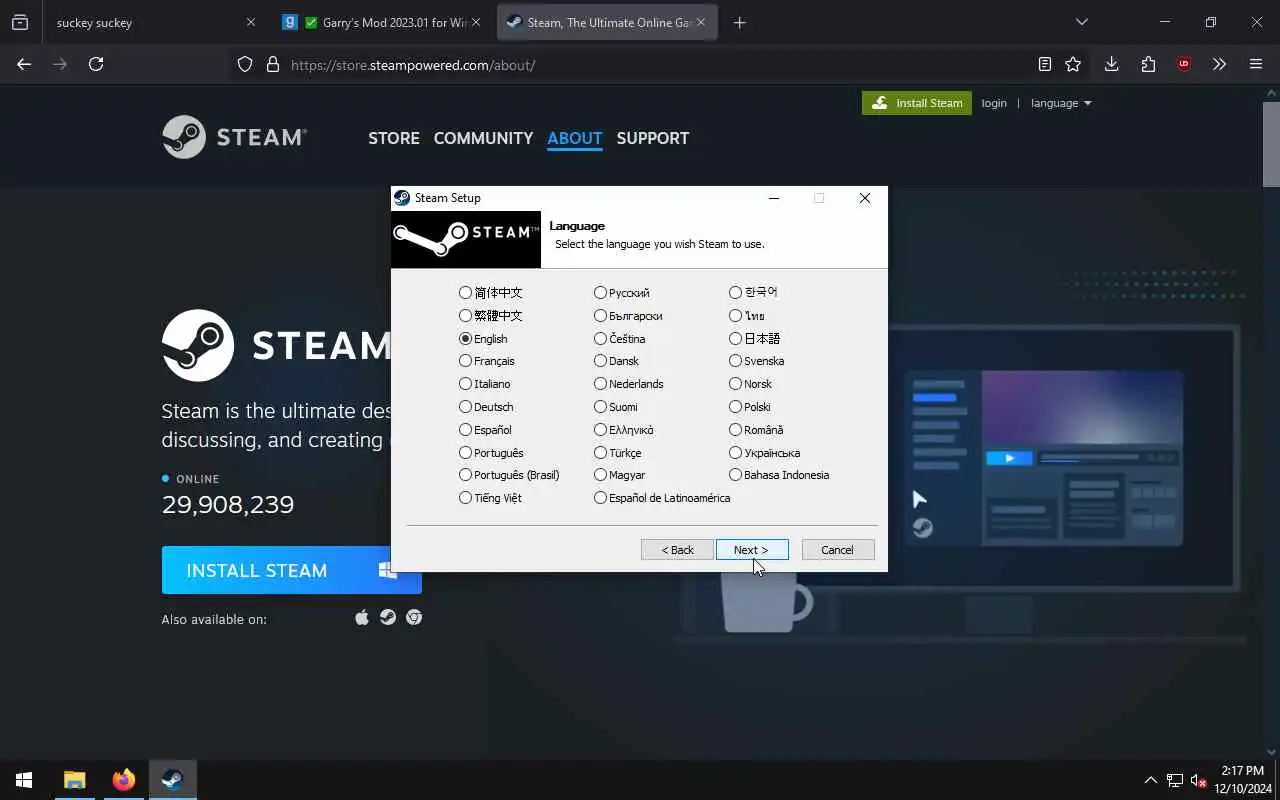The image size is (1280, 800).
Task: Select the Русский radio button
Action: (621, 293)
